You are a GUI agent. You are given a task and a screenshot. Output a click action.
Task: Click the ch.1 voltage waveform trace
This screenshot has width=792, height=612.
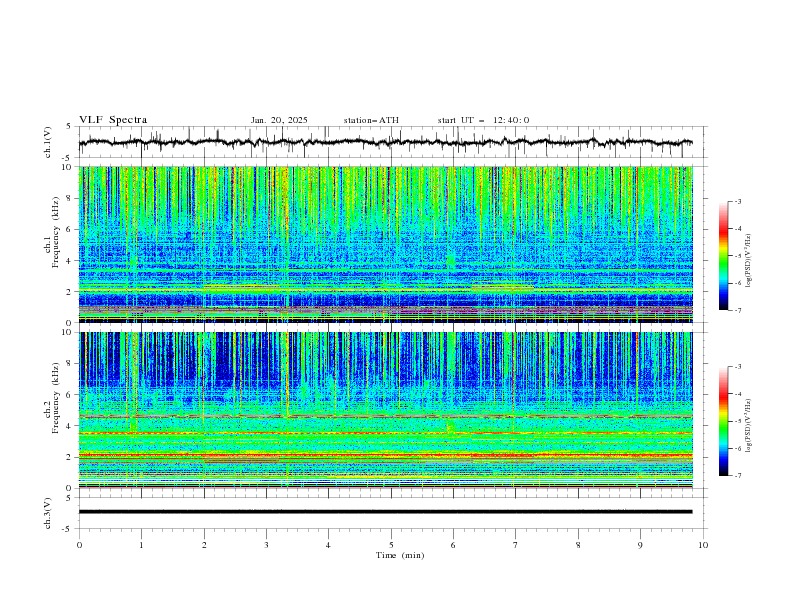[385, 142]
